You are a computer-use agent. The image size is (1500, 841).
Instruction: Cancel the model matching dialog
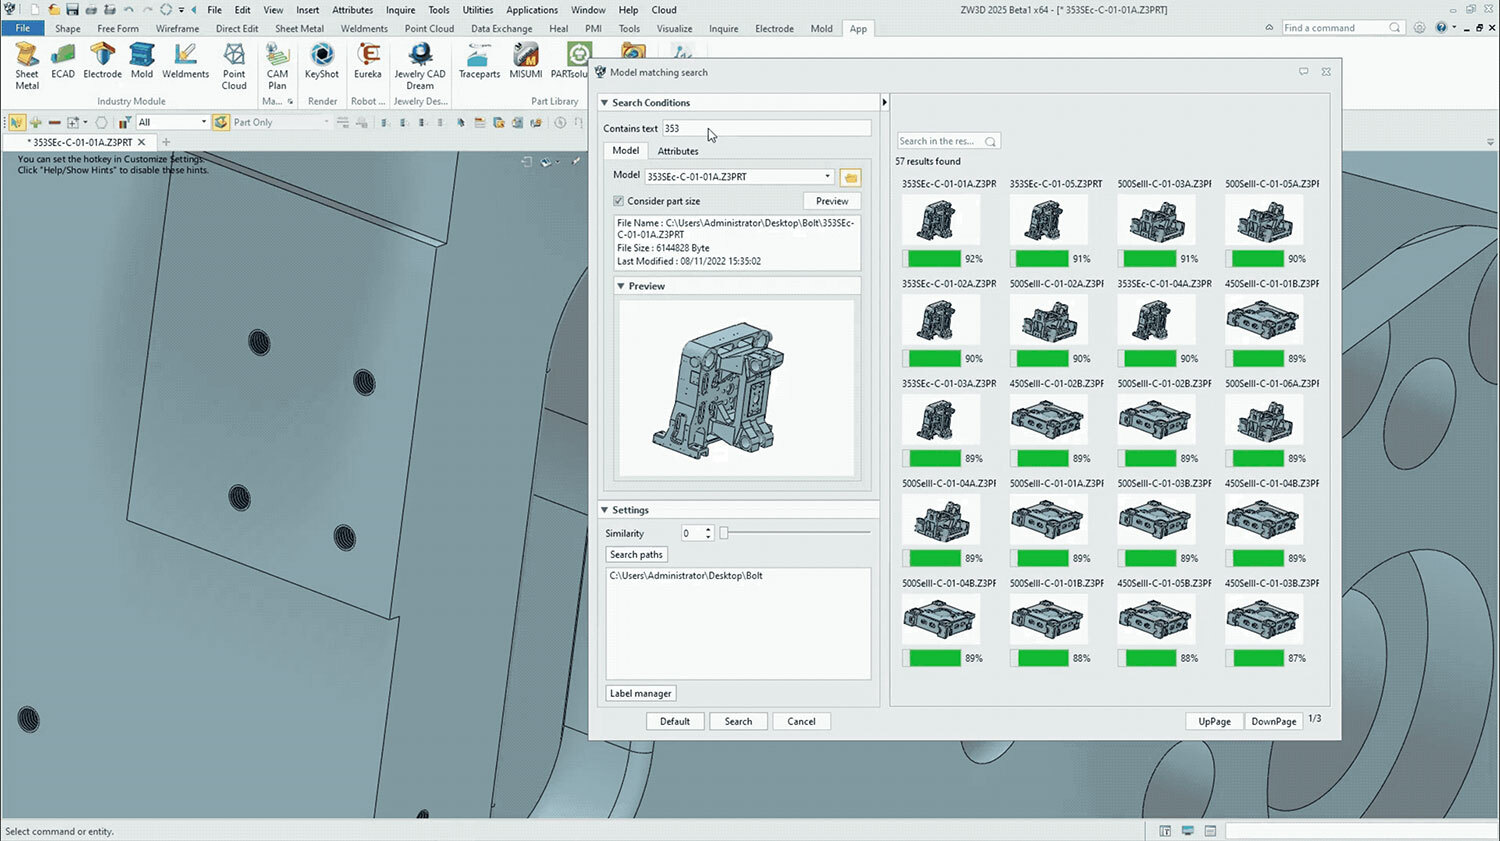[x=801, y=721]
